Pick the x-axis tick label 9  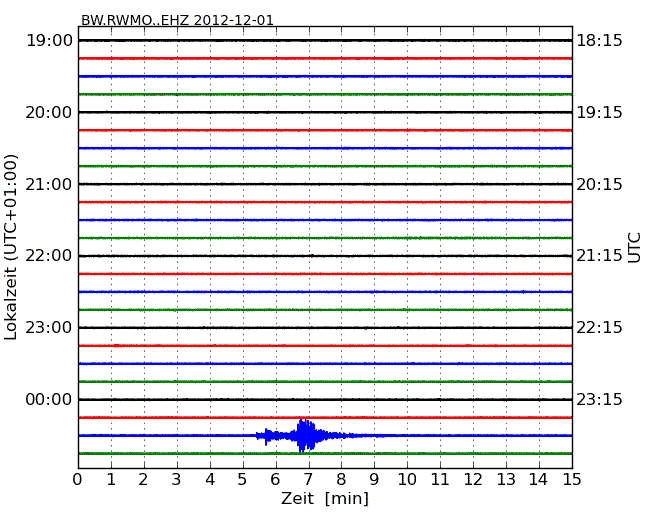coord(374,479)
